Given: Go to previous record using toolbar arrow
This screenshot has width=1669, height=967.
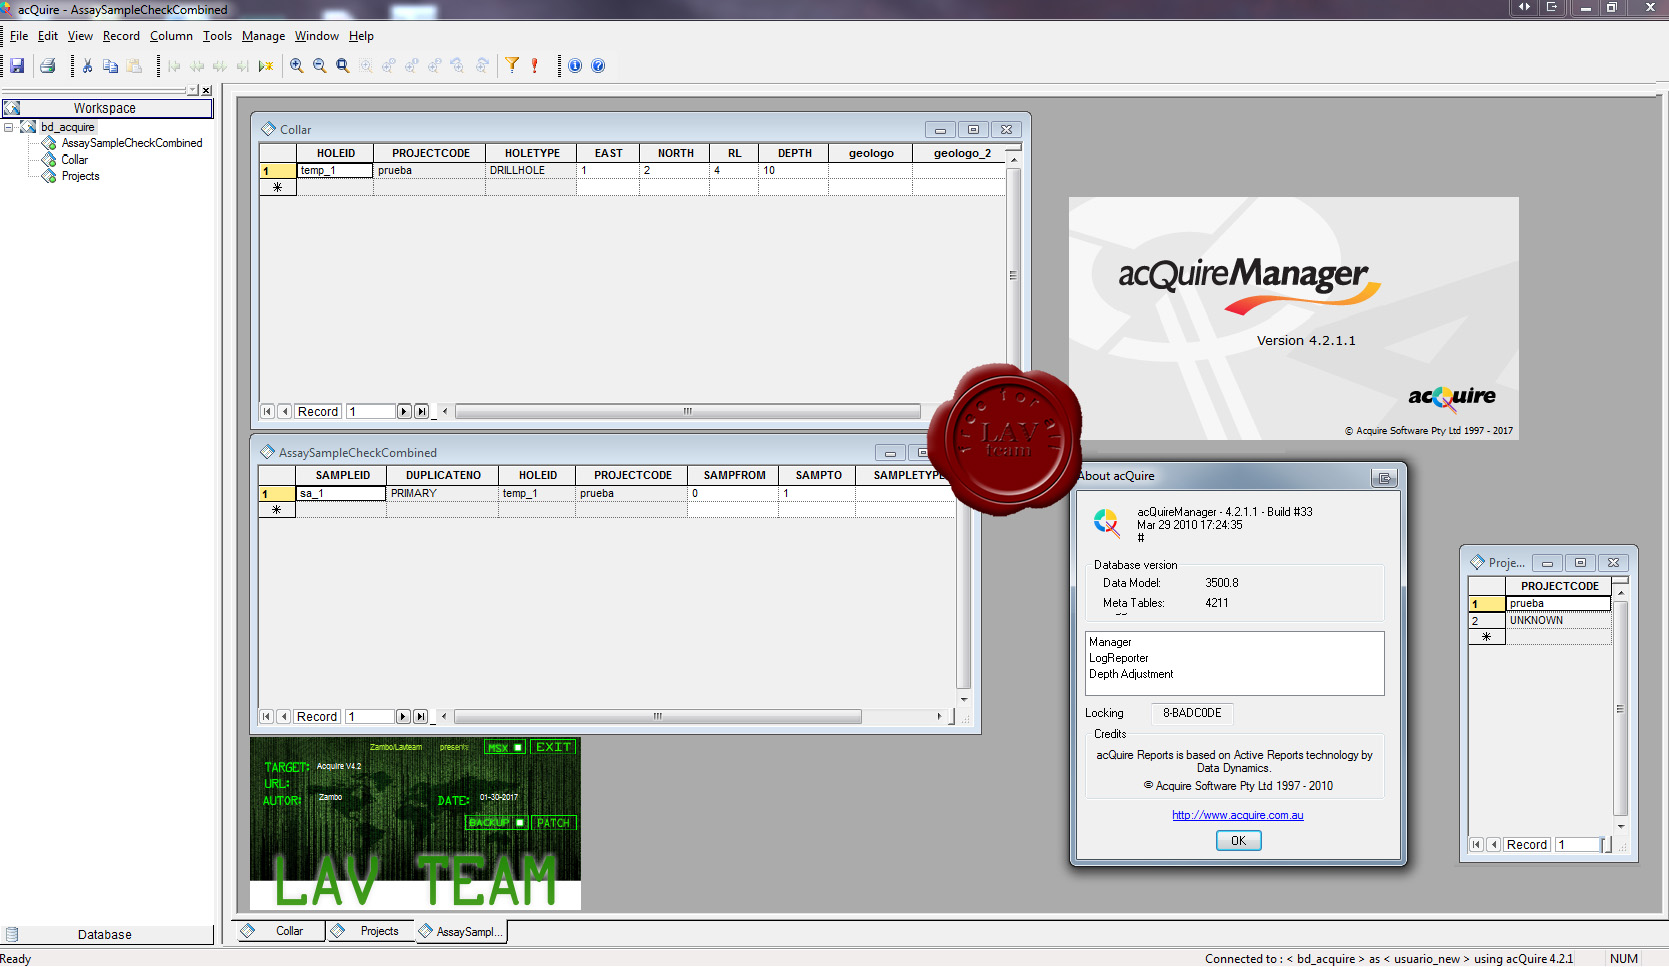Looking at the screenshot, I should pos(197,66).
